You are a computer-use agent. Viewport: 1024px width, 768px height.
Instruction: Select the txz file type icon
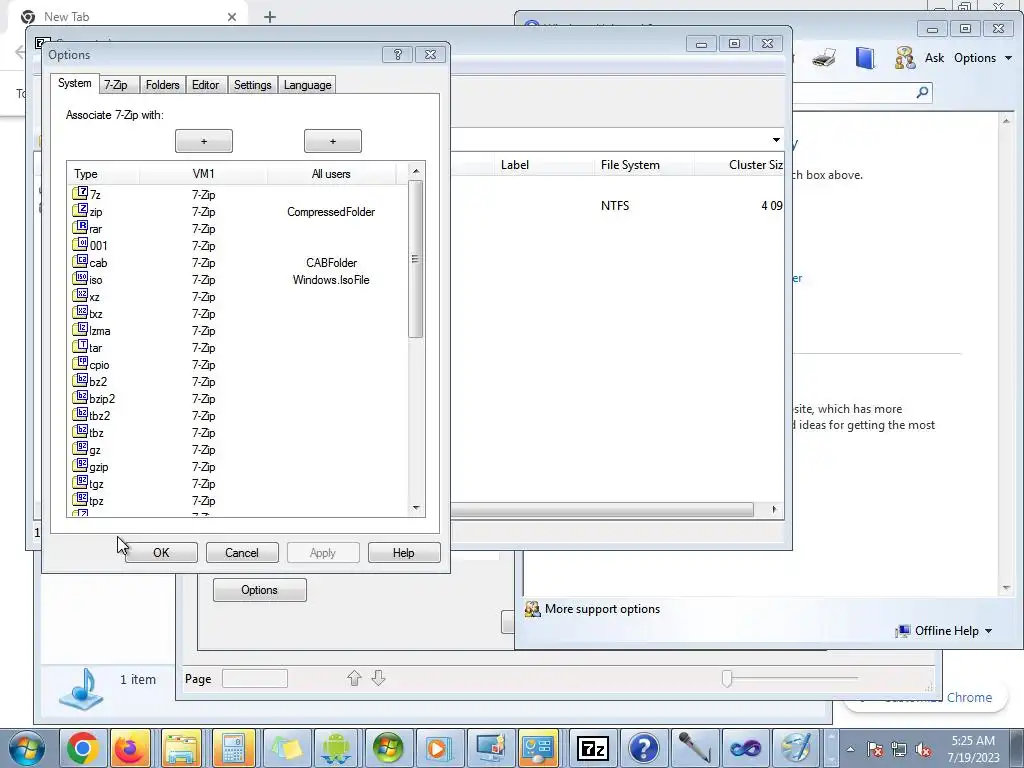pos(80,312)
